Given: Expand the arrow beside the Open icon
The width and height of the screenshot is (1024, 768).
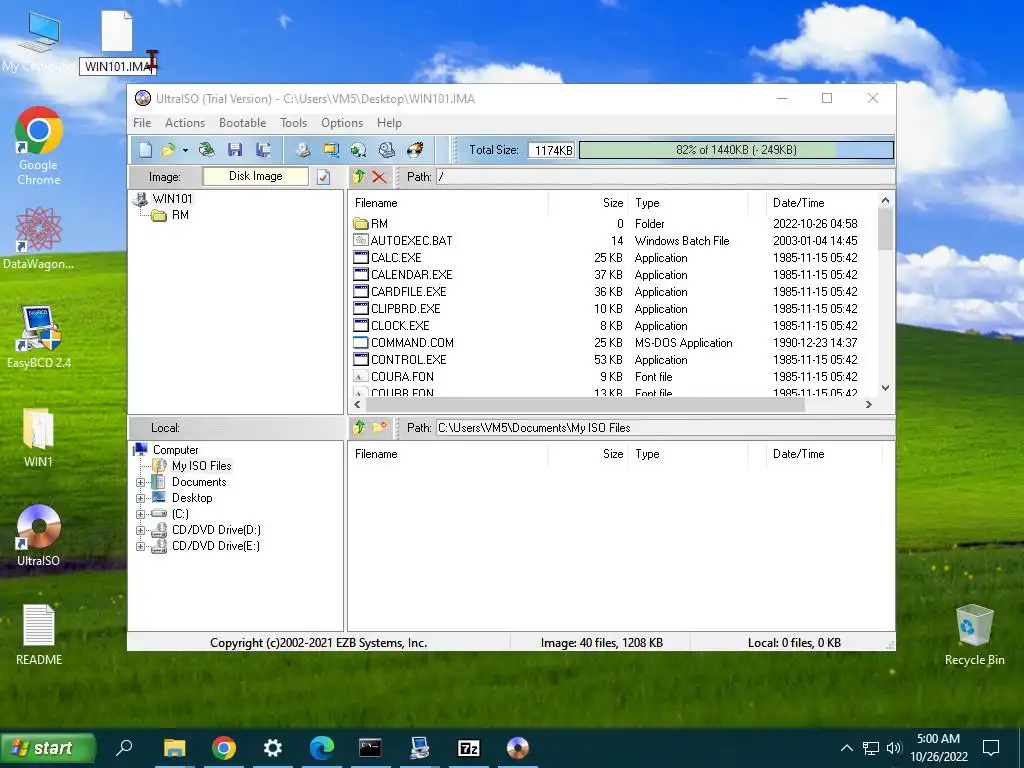Looking at the screenshot, I should tap(185, 151).
